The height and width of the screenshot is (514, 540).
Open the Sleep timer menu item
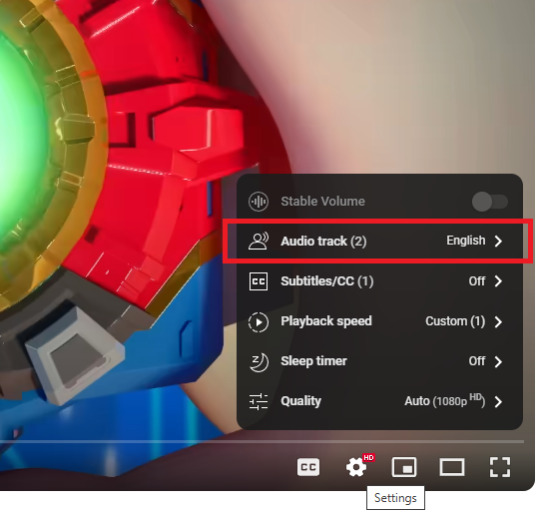(380, 361)
